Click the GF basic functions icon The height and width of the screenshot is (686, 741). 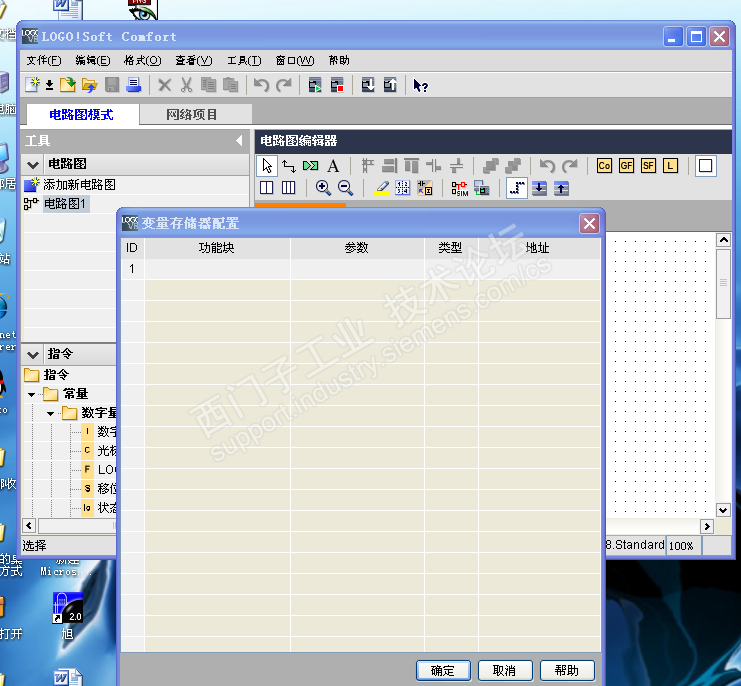point(626,165)
